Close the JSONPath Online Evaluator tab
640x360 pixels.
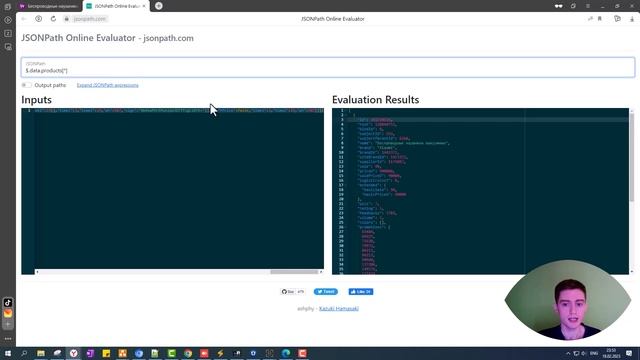tap(144, 6)
